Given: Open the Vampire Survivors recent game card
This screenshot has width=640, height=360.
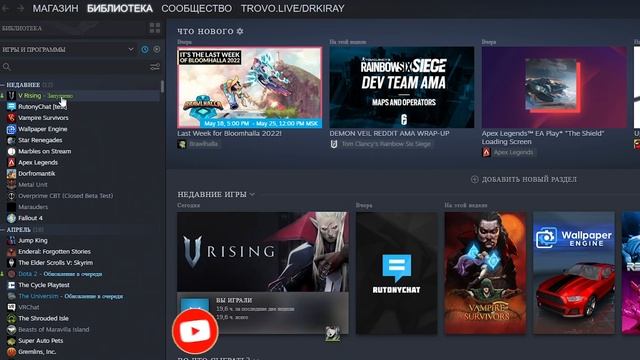Looking at the screenshot, I should pos(485,273).
